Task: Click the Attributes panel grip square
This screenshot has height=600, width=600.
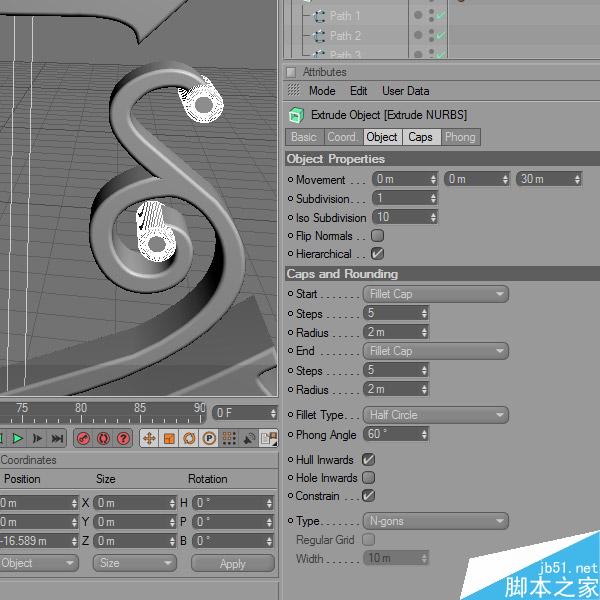Action: [x=292, y=72]
